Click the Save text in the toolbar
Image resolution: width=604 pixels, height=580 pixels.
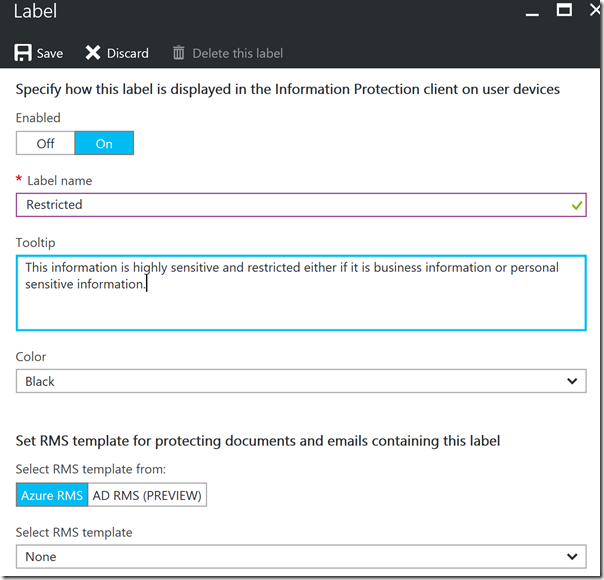(x=50, y=53)
